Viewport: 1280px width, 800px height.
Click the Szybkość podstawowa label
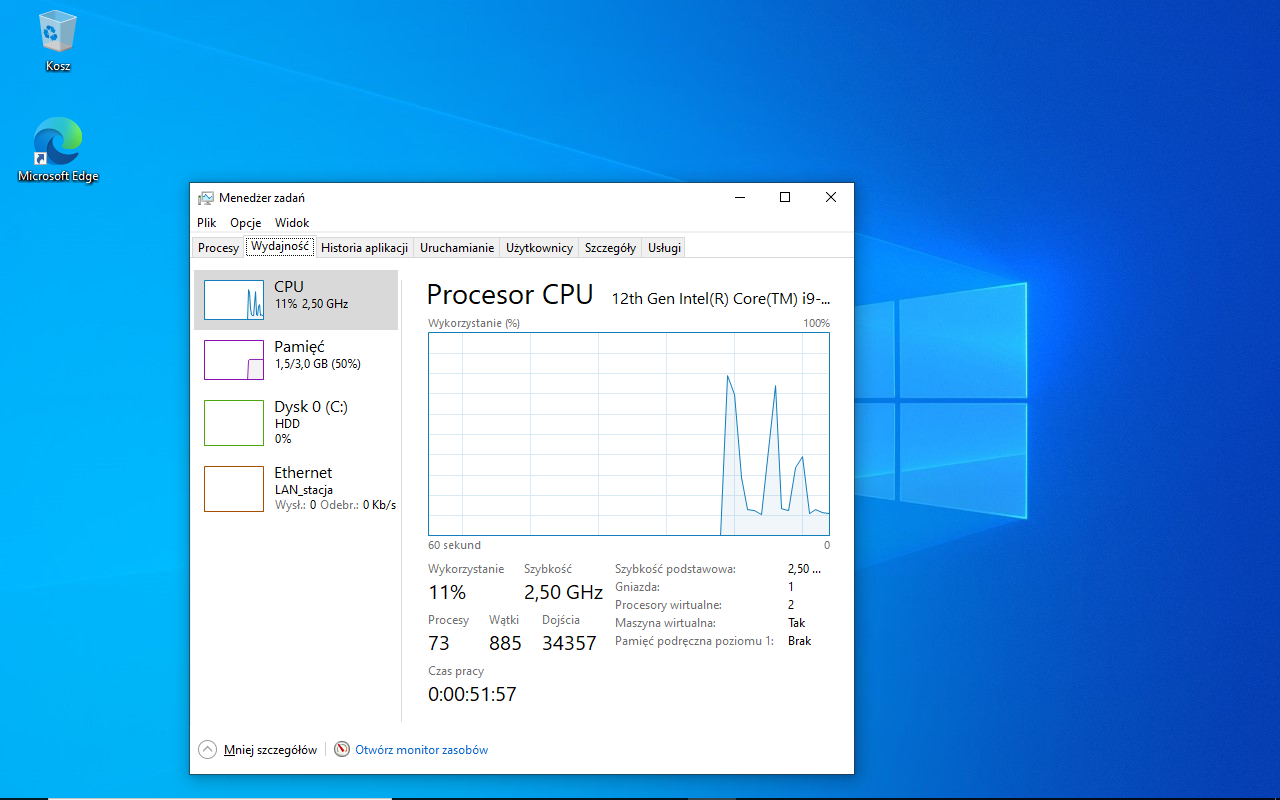pyautogui.click(x=675, y=569)
